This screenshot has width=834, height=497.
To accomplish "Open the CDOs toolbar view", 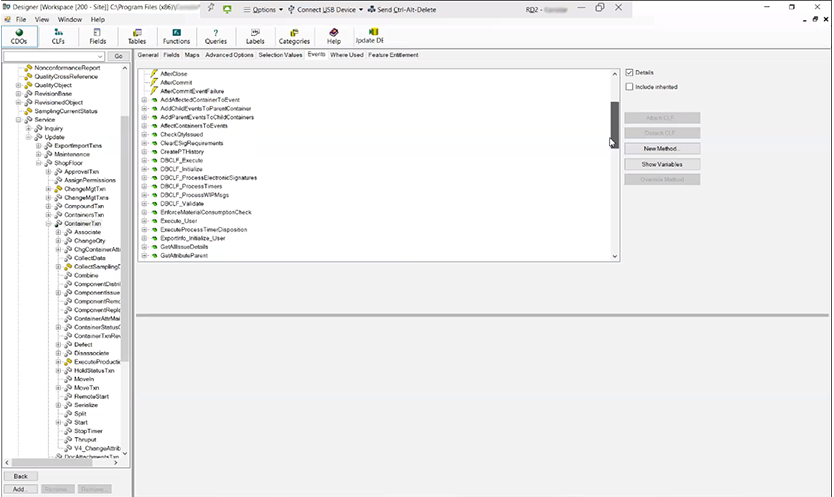I will click(x=19, y=36).
